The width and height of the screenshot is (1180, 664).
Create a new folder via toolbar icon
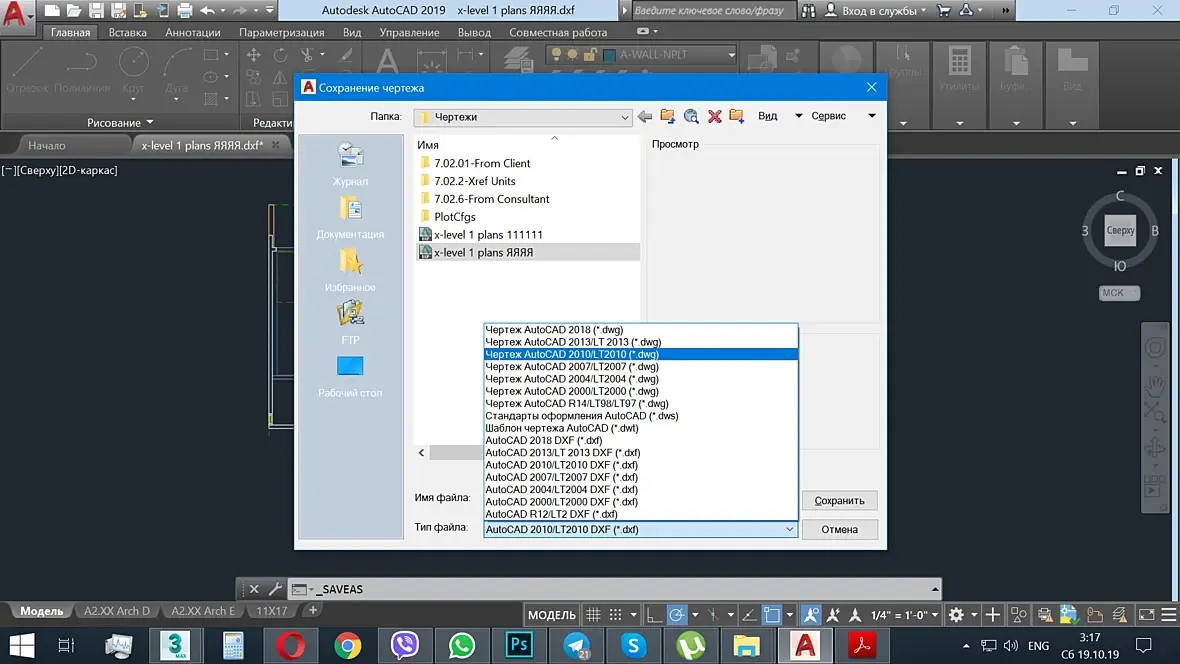tap(737, 116)
